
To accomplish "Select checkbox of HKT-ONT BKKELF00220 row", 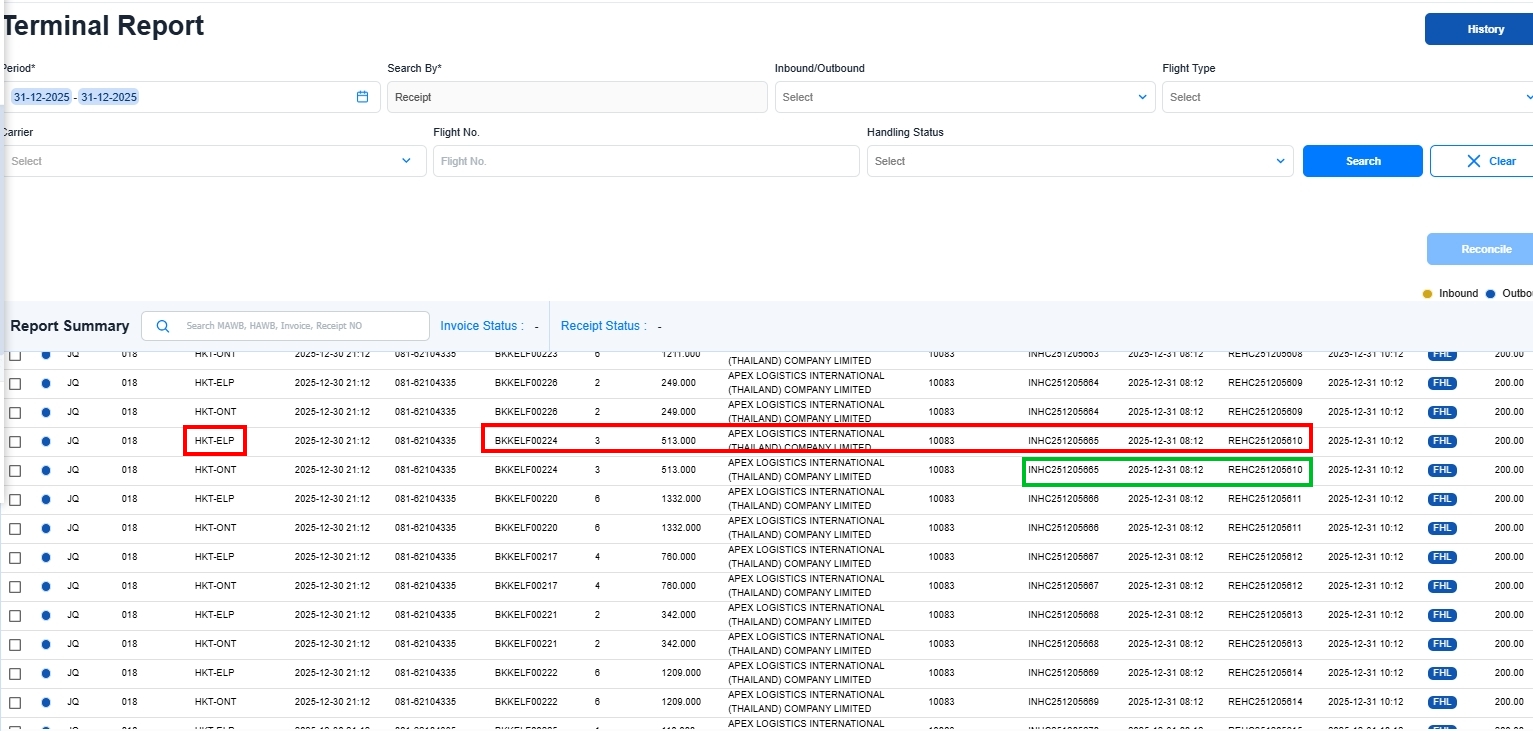I will (15, 528).
